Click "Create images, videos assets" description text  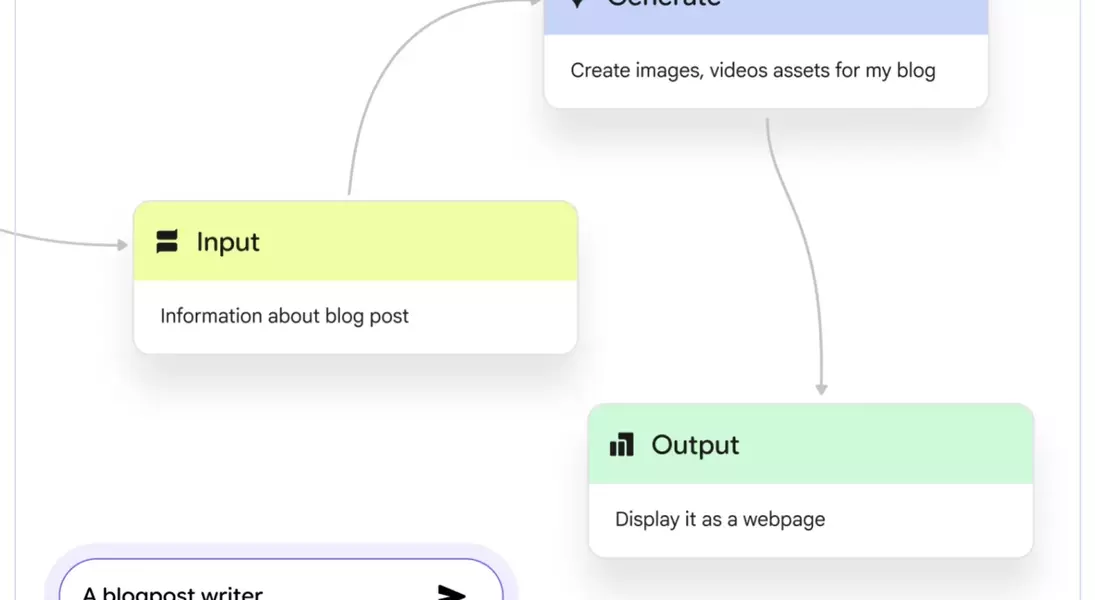pyautogui.click(x=753, y=70)
